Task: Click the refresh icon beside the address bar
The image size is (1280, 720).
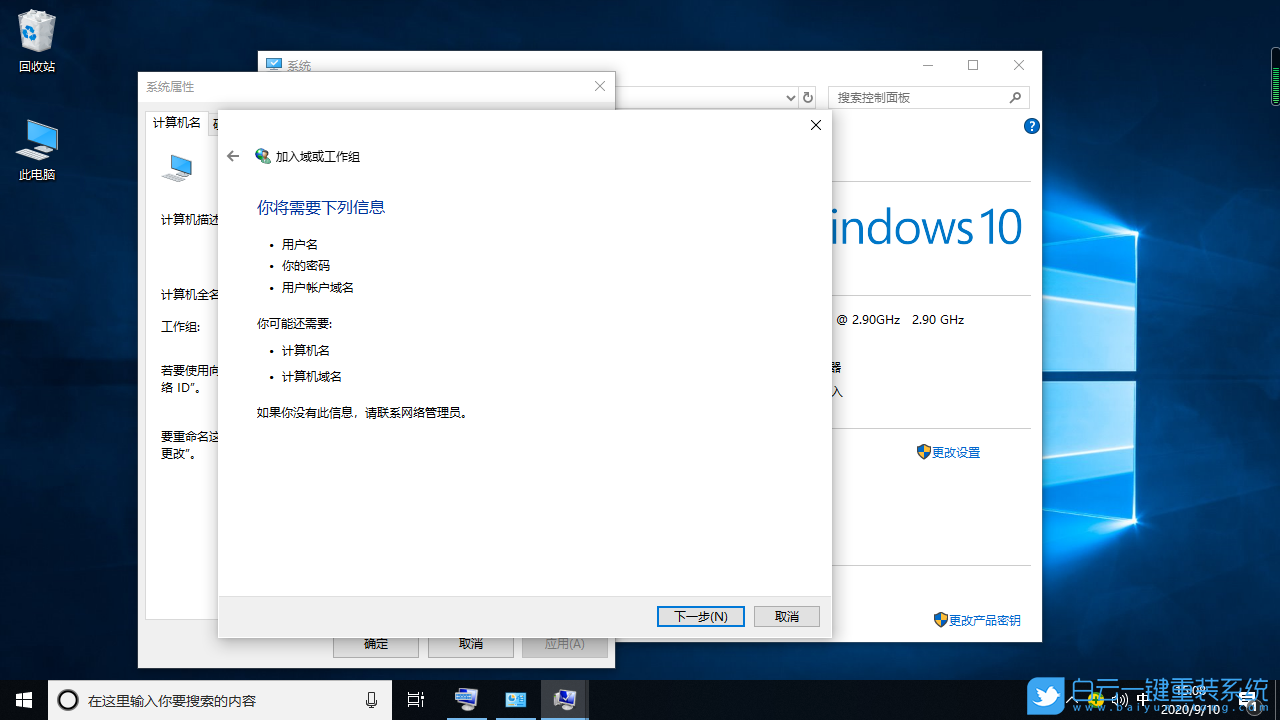Action: tap(808, 97)
